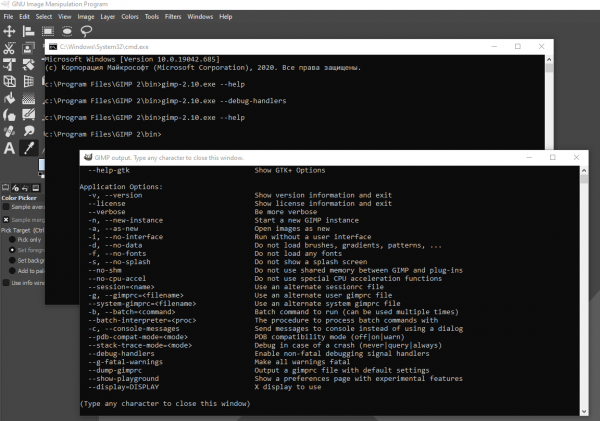The width and height of the screenshot is (600, 421).
Task: Enable the Sample average checkbox
Action: tap(6, 207)
